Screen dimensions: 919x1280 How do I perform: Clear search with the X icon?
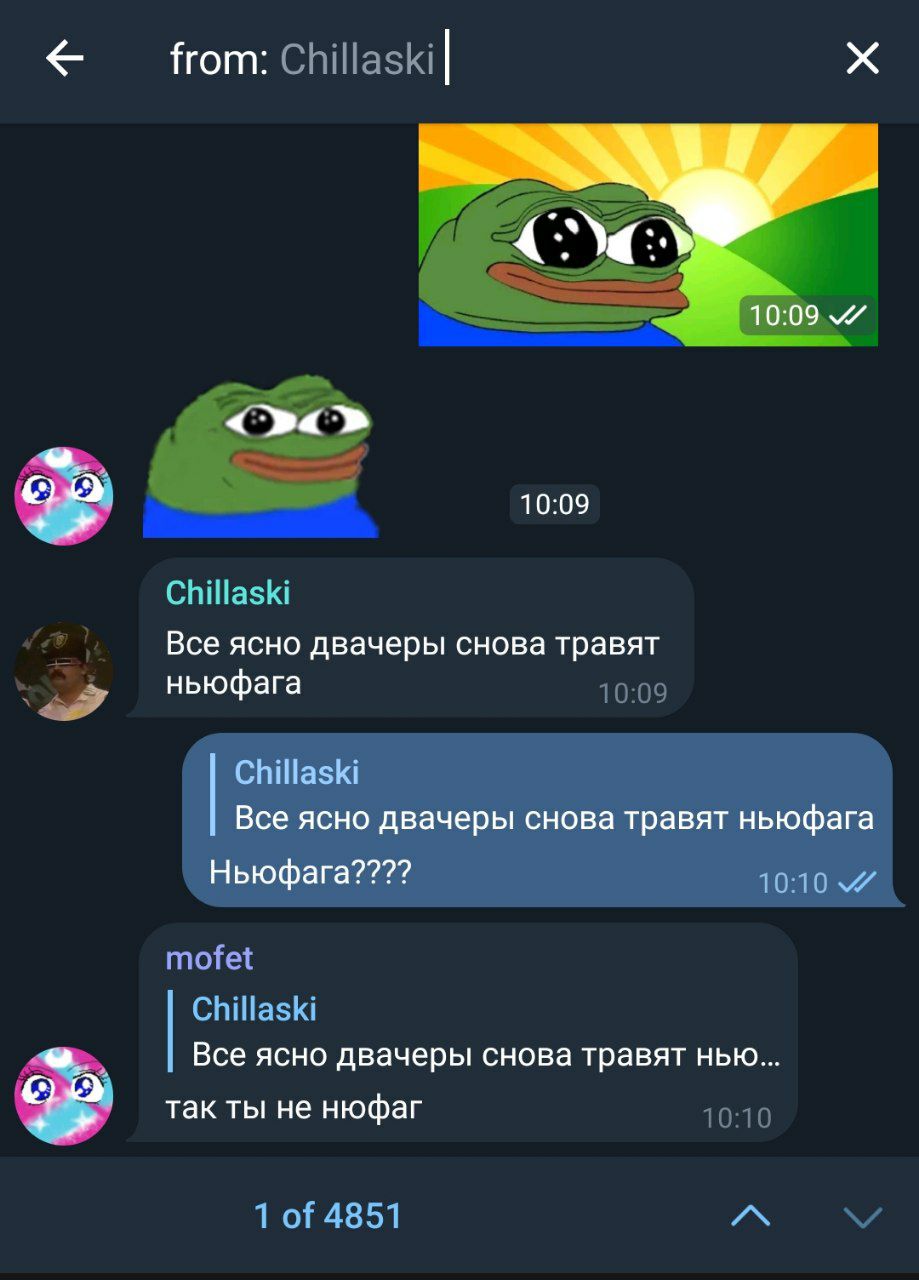click(x=862, y=59)
